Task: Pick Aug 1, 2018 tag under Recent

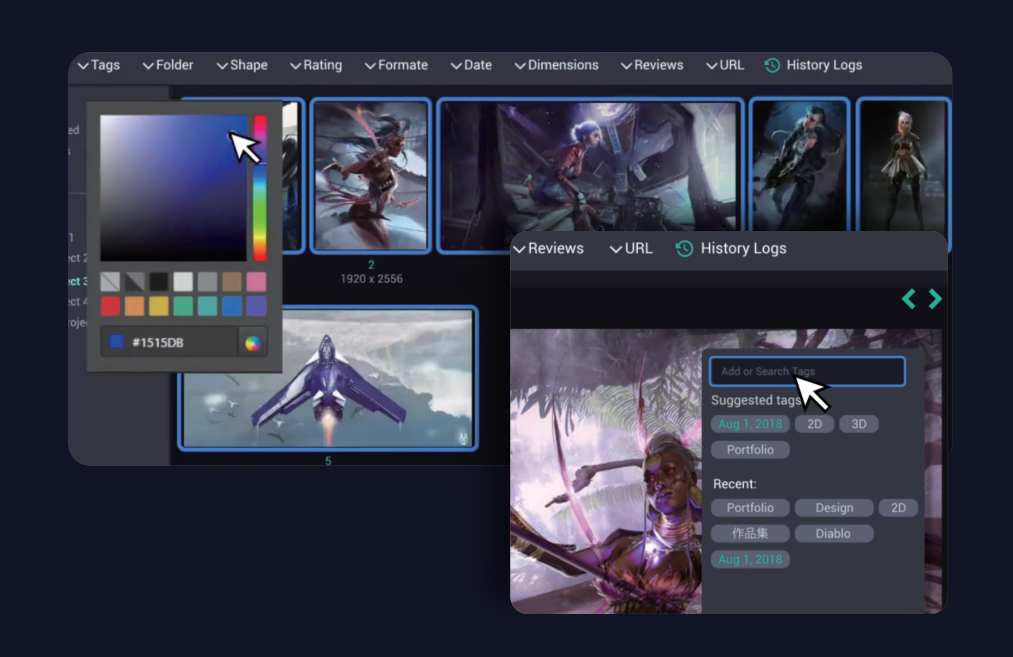Action: (x=750, y=559)
